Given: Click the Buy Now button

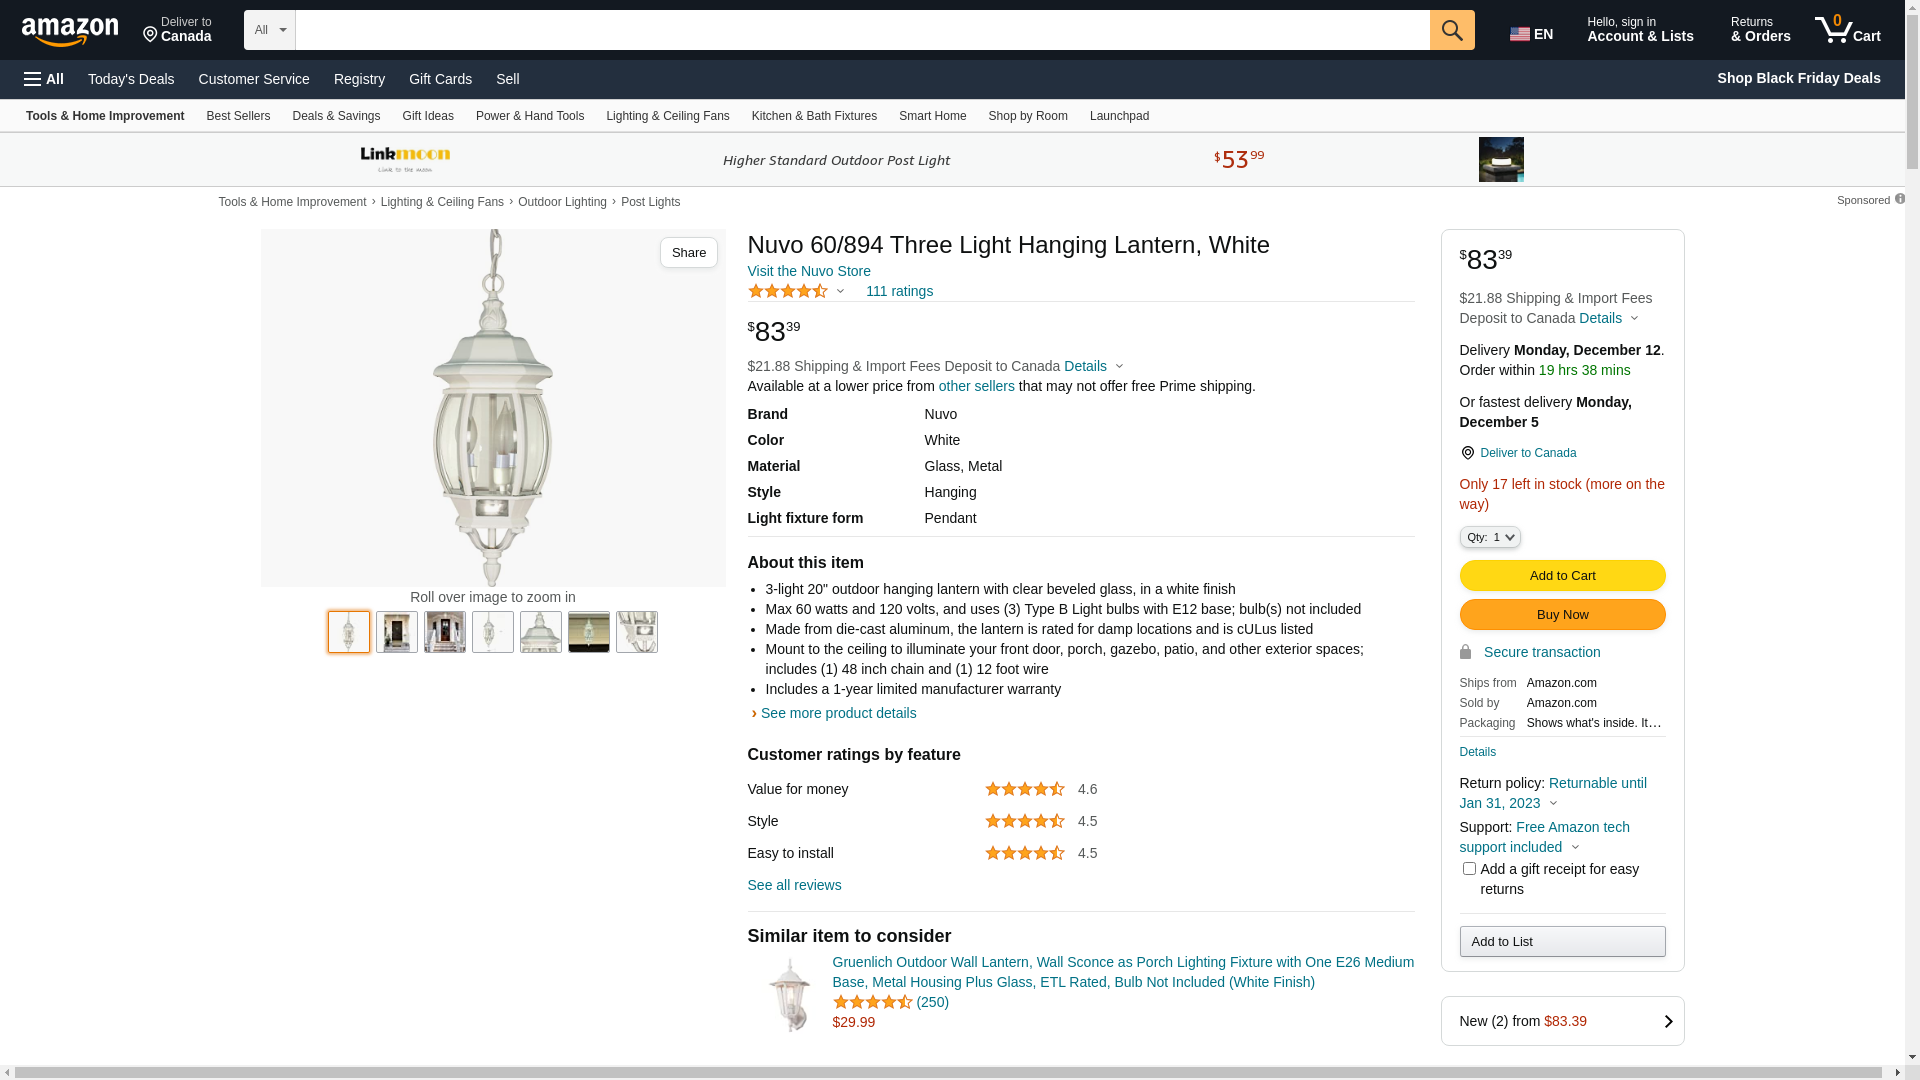Looking at the screenshot, I should tap(1562, 614).
